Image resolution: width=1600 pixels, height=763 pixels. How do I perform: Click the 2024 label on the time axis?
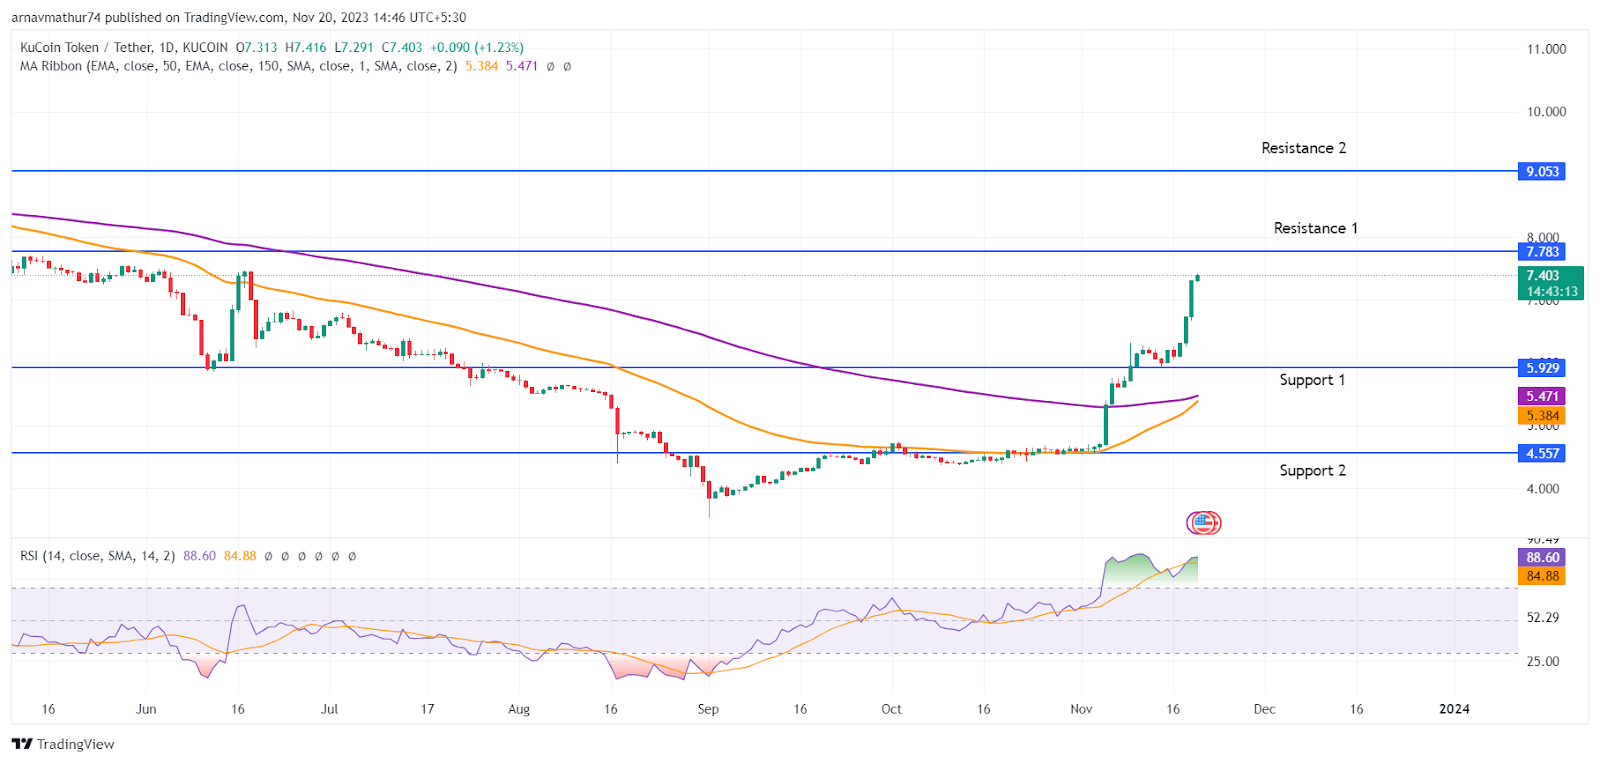coord(1454,709)
